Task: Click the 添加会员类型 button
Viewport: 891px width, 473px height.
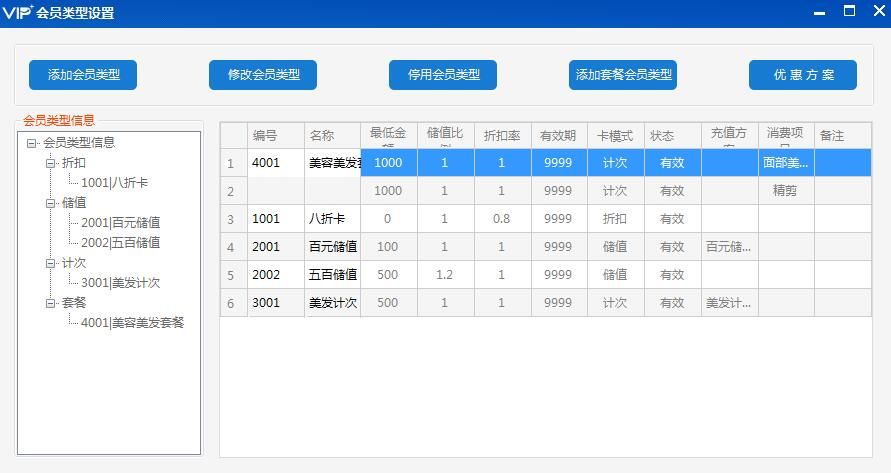Action: click(x=83, y=75)
